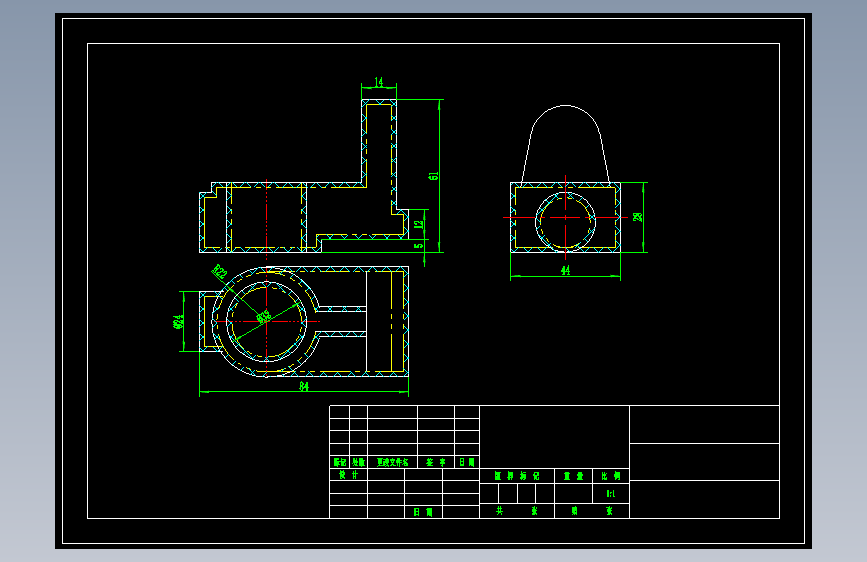Click the R22 radius dimension label
Viewport: 867px width, 562px height.
coord(220,272)
